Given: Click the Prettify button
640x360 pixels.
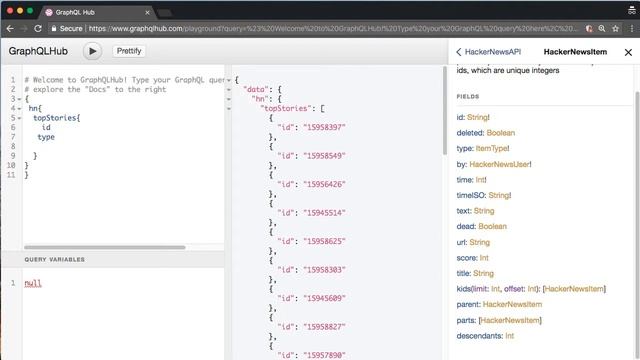Looking at the screenshot, I should [x=129, y=51].
